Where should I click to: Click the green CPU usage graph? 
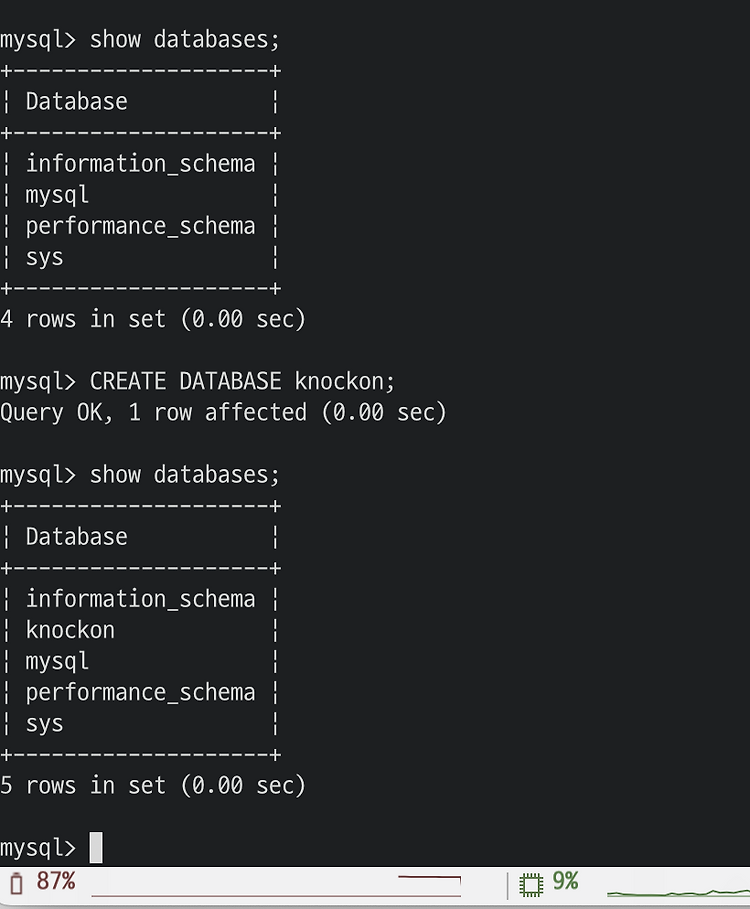678,892
